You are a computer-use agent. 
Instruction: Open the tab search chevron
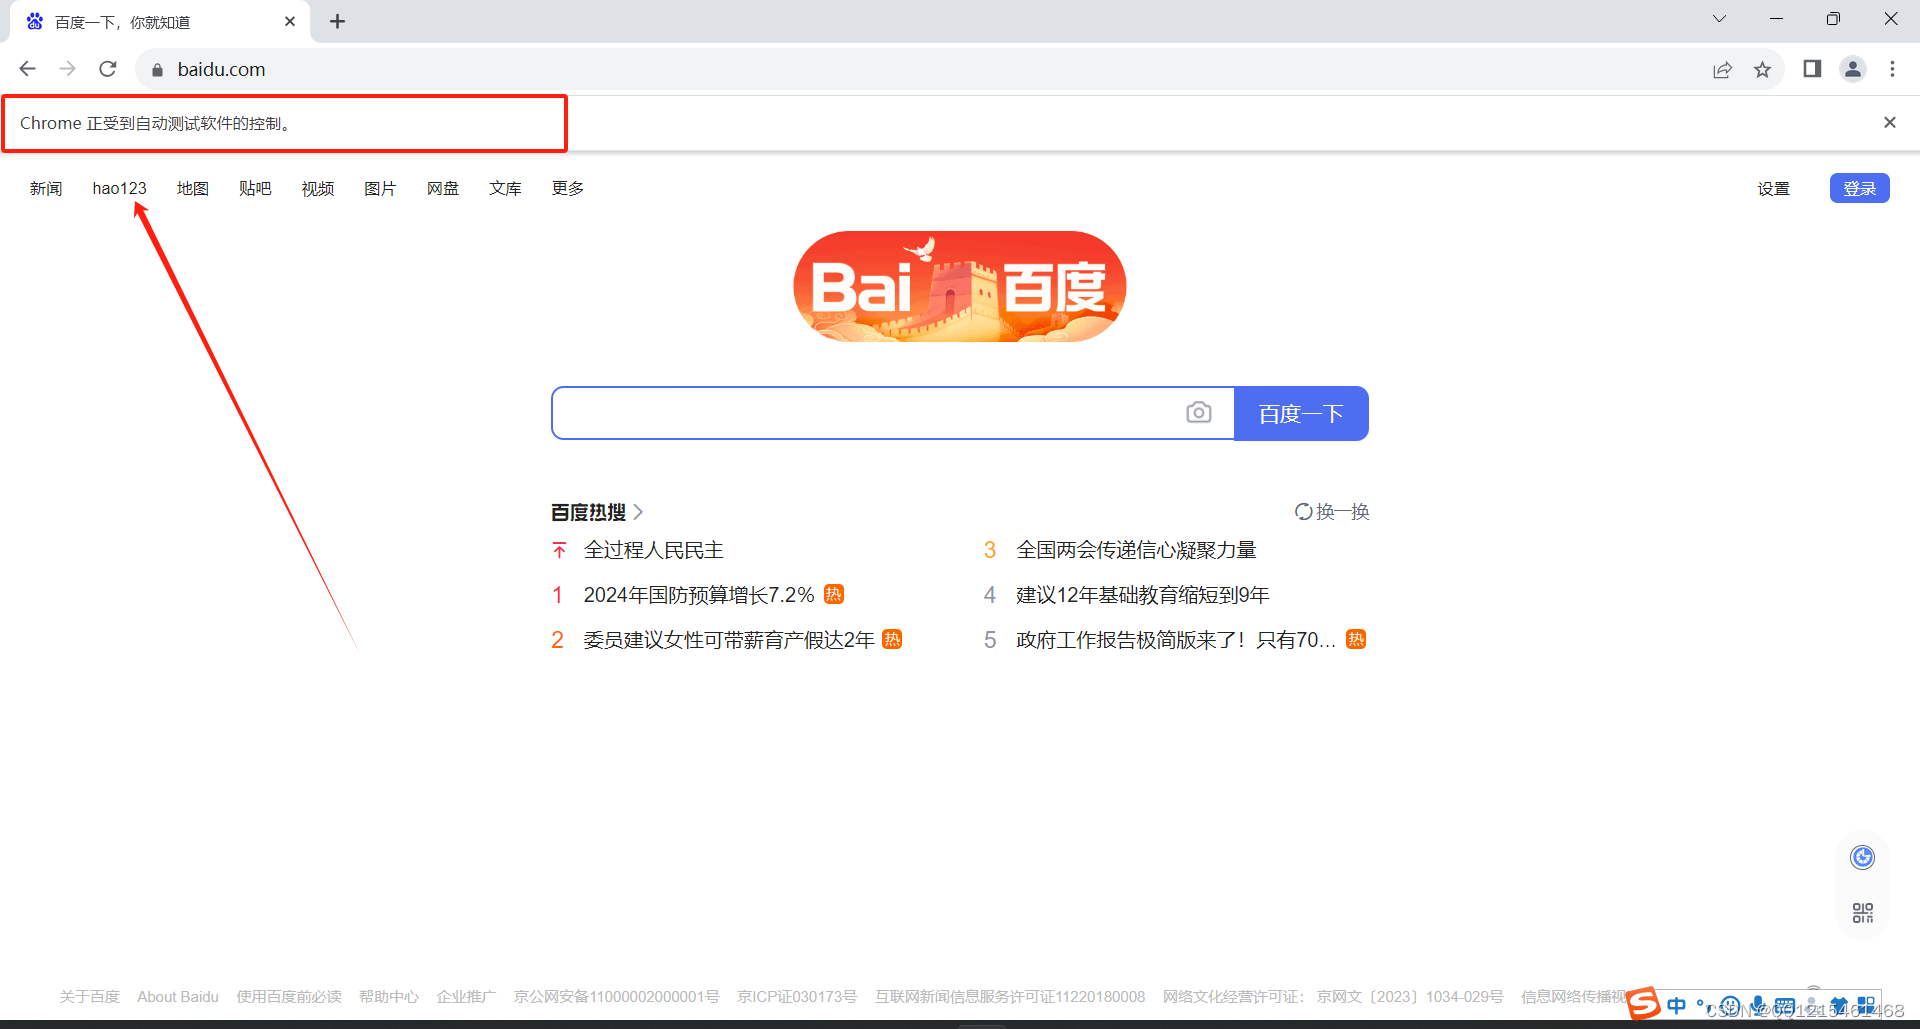[1719, 19]
